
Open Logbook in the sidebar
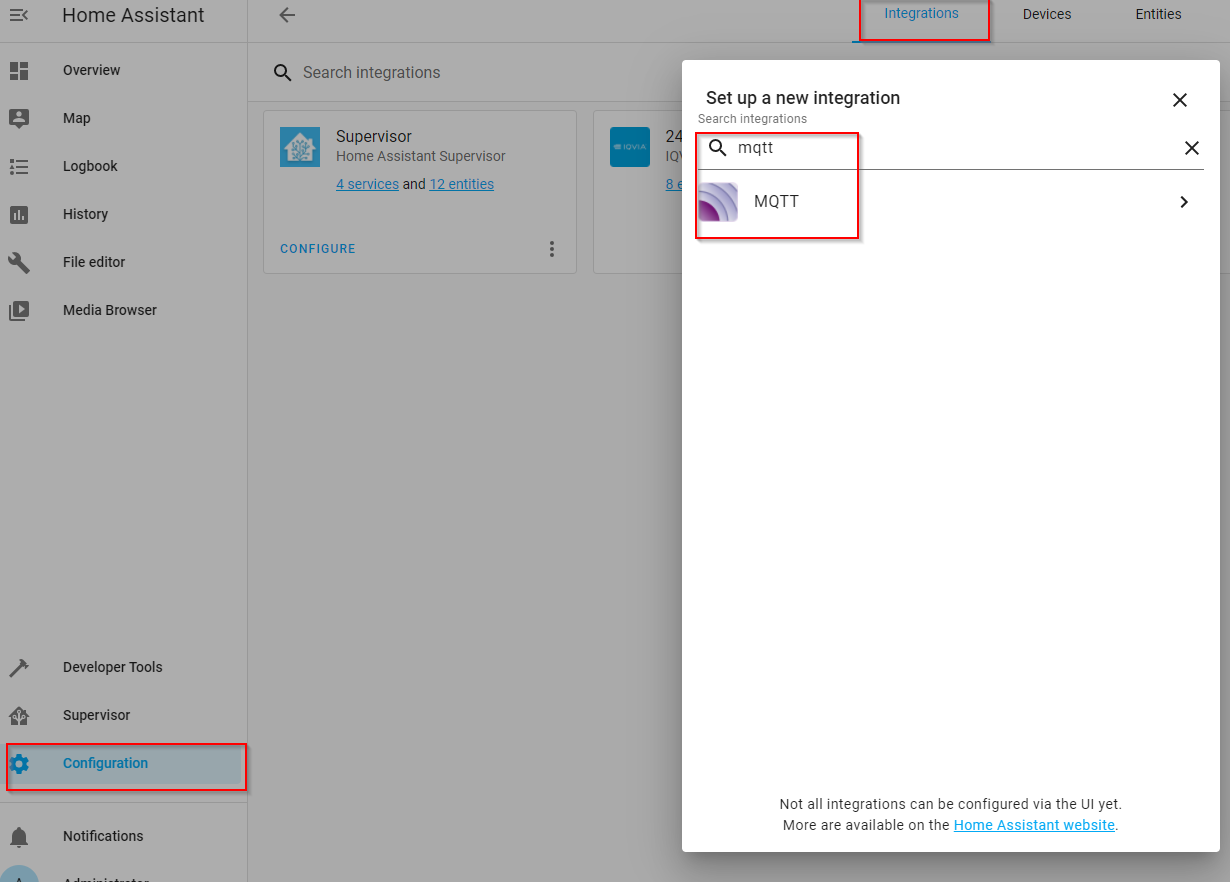point(123,166)
